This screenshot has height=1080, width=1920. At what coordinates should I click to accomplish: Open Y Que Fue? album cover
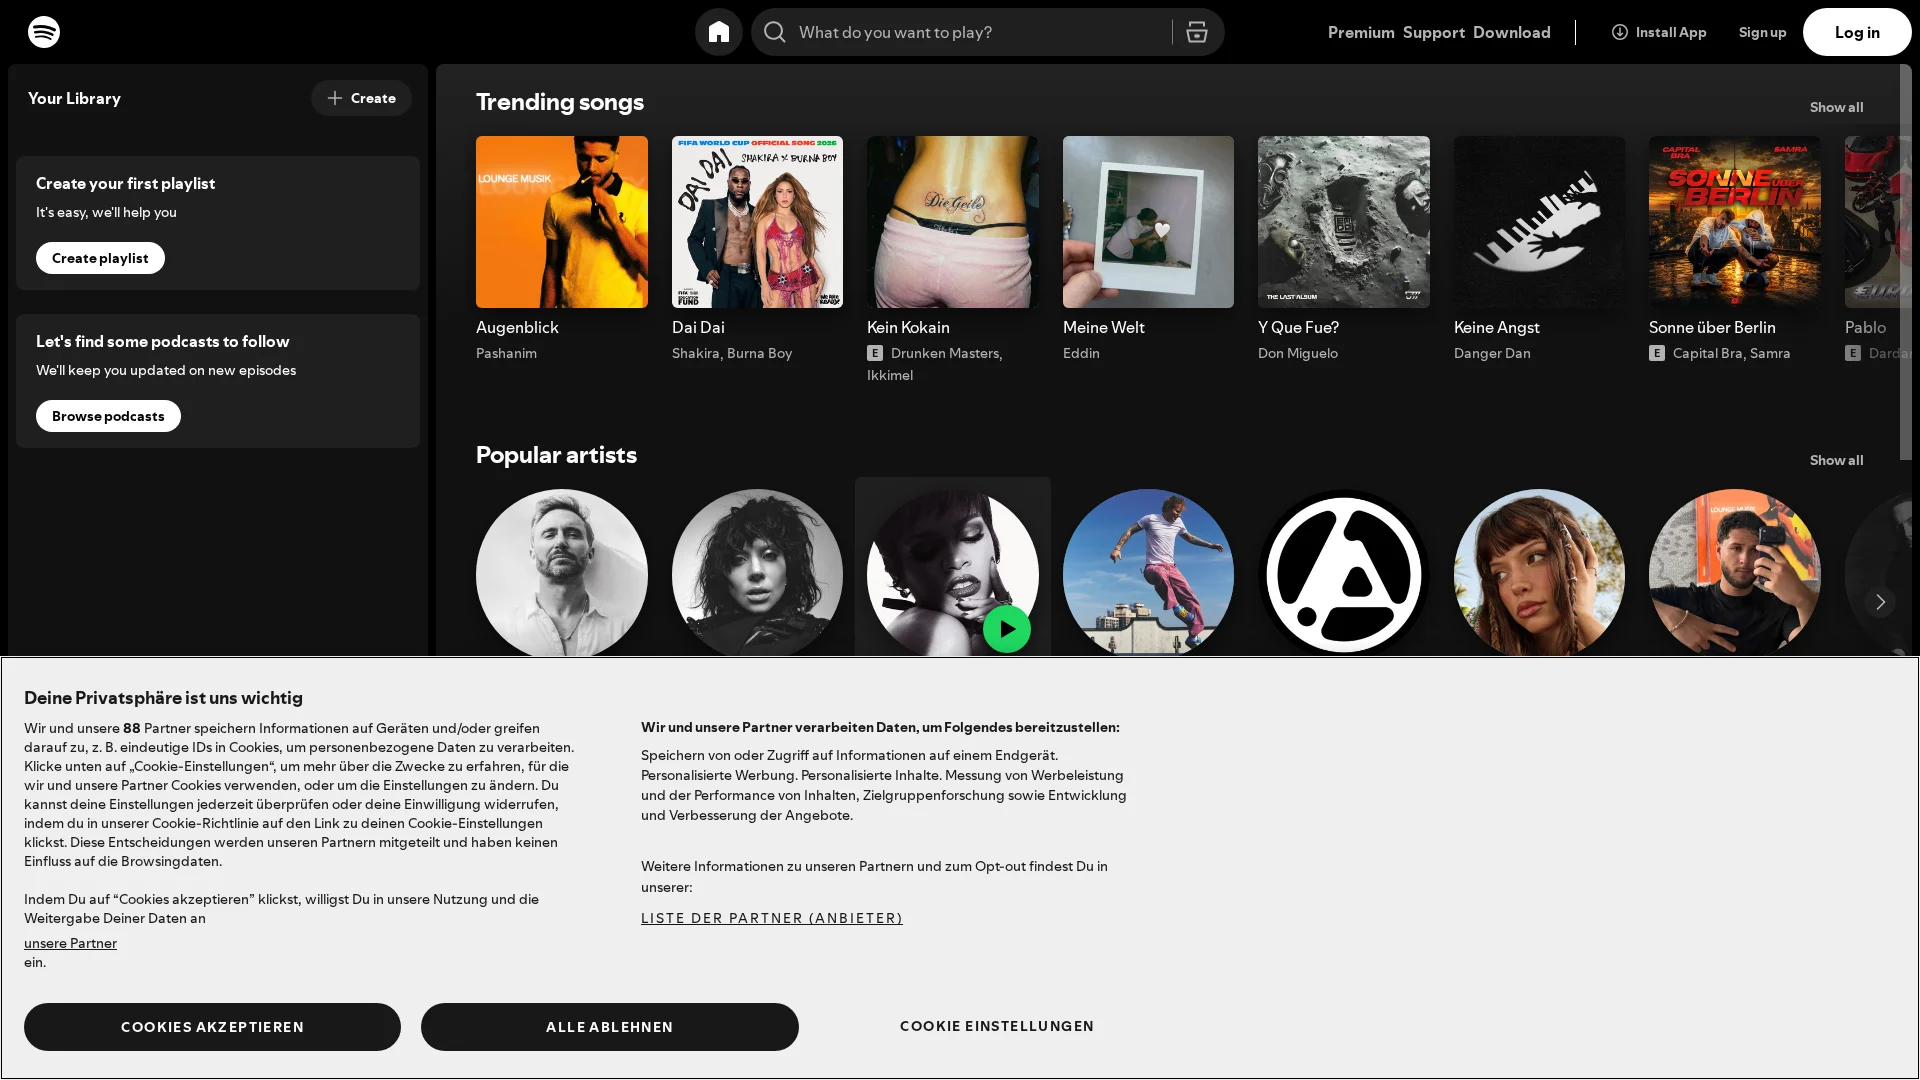pos(1344,222)
